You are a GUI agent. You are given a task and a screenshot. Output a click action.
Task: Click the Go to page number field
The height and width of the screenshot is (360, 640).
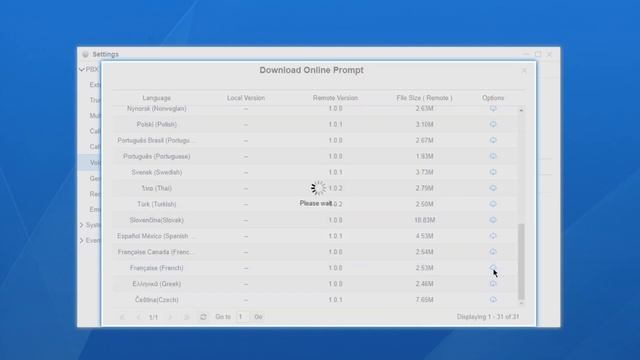(x=242, y=317)
